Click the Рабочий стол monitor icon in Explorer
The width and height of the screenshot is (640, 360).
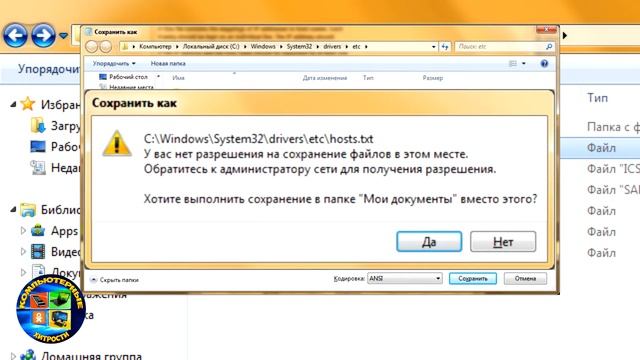pos(38,147)
